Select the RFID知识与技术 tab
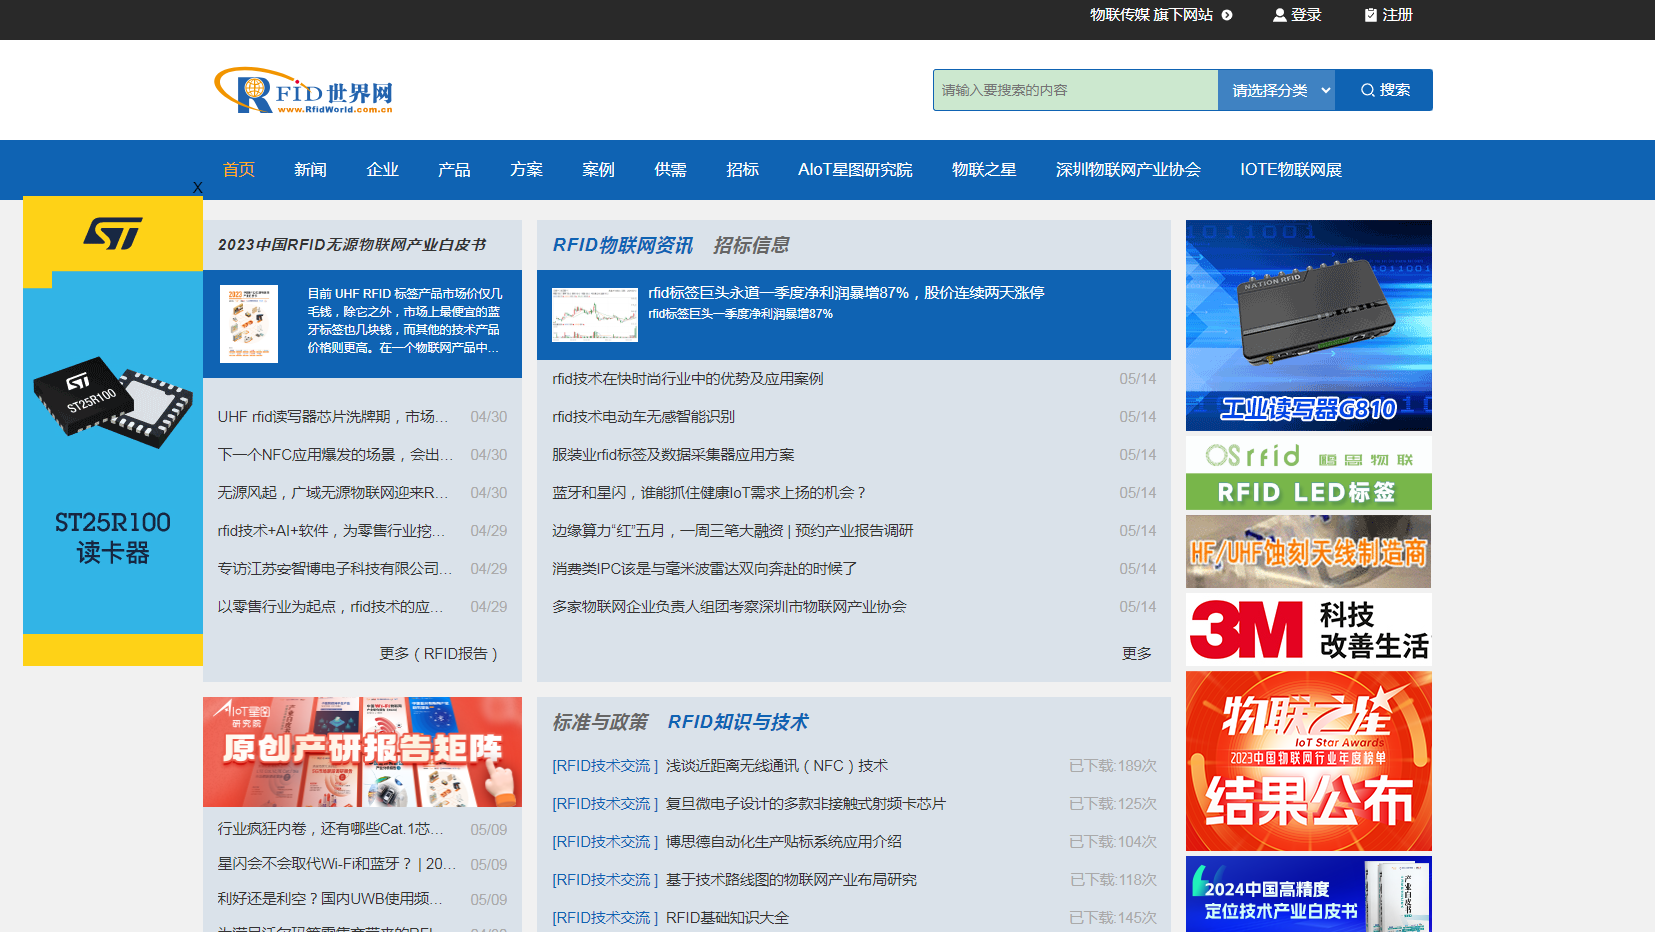Viewport: 1655px width, 932px height. point(738,722)
